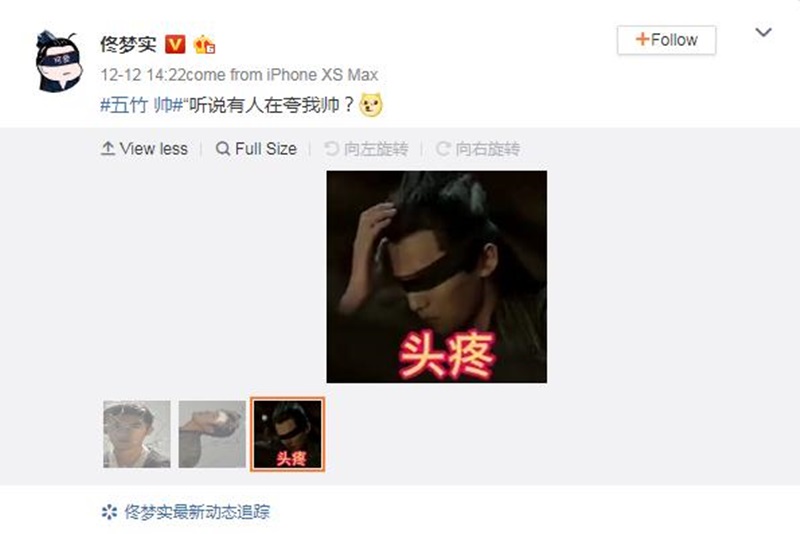Viewport: 800px width, 534px height.
Task: Open the post options chevron menu
Action: [763, 33]
